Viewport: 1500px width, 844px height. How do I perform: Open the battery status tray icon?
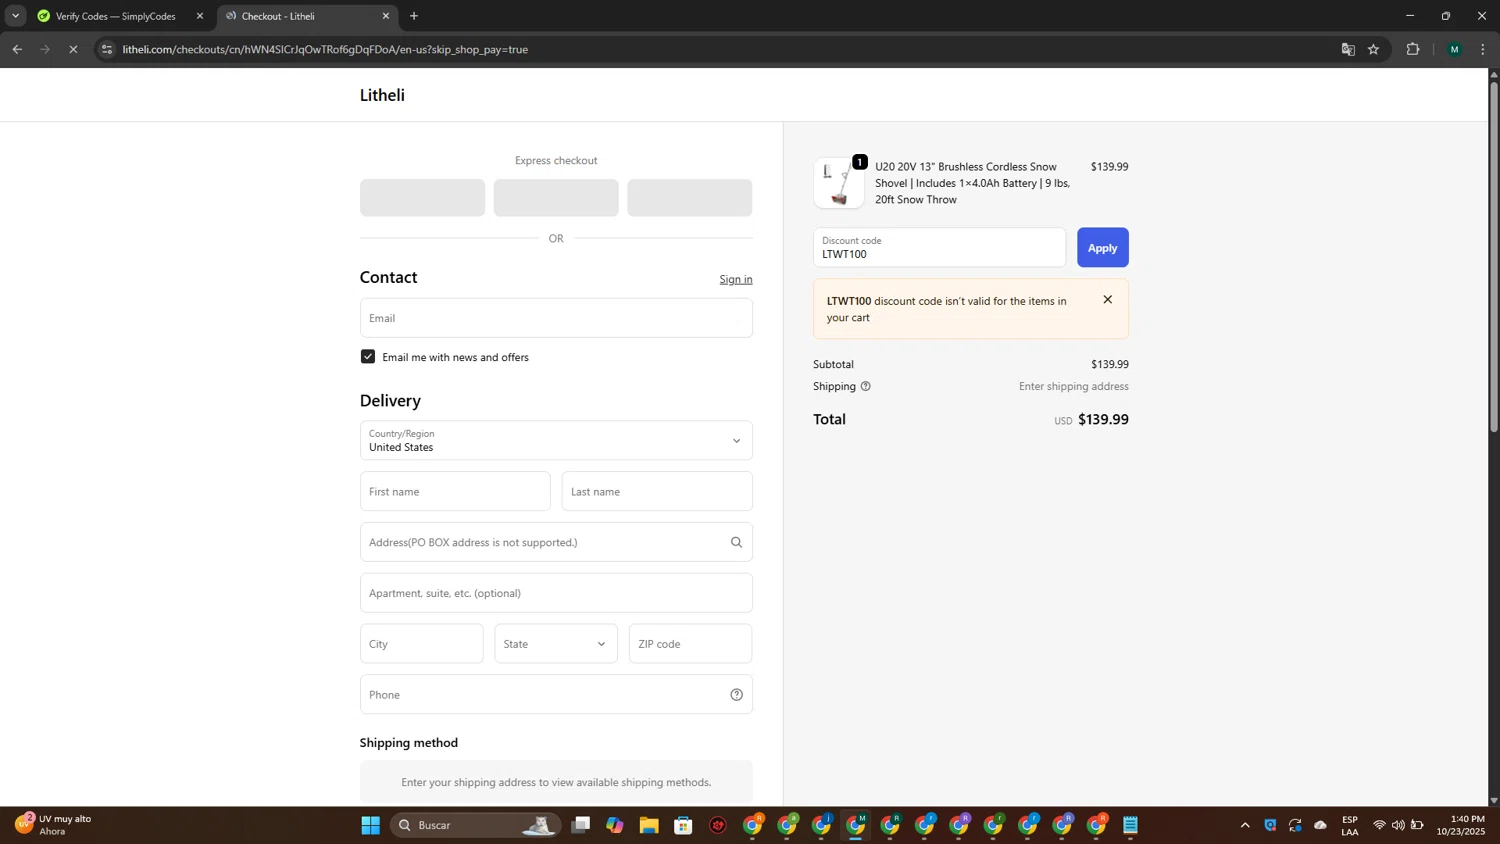coord(1417,825)
